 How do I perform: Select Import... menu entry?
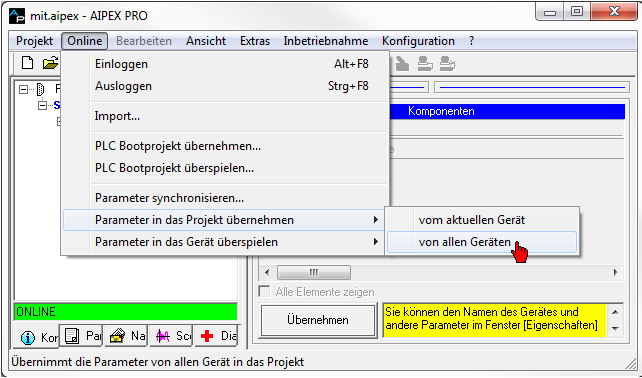tap(225, 116)
